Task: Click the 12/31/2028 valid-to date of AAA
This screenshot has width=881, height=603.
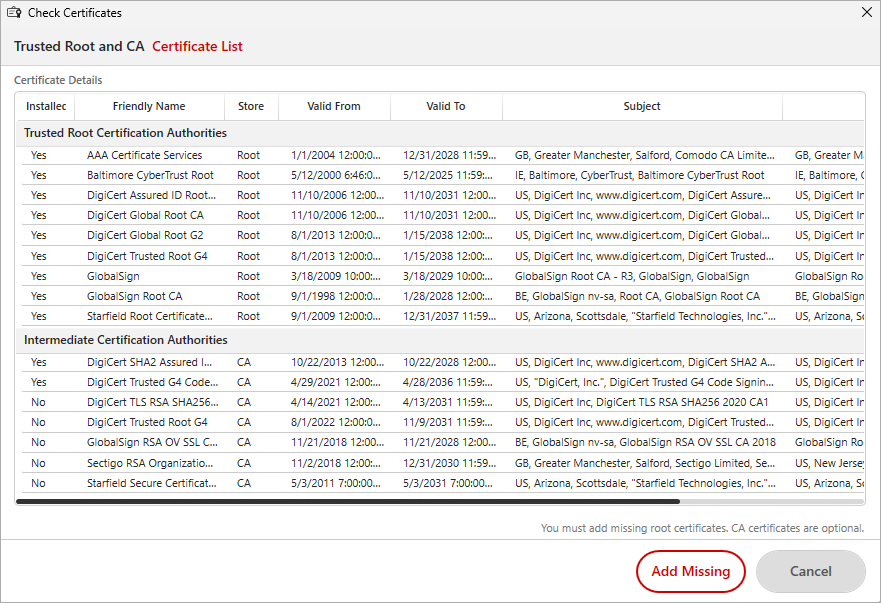Action: (x=449, y=155)
